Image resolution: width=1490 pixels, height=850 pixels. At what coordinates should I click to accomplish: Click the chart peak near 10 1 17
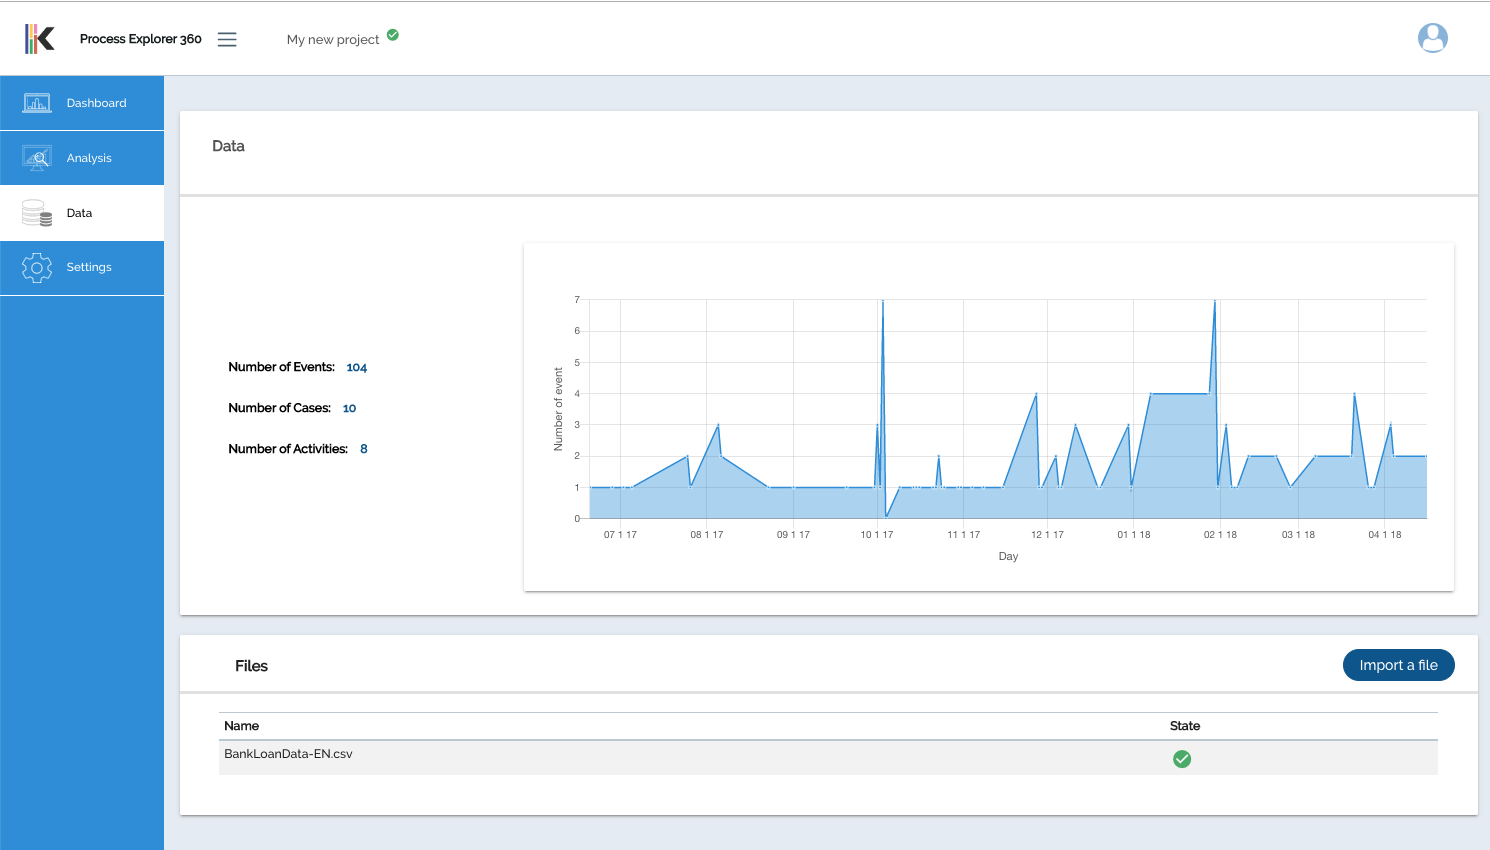point(882,301)
